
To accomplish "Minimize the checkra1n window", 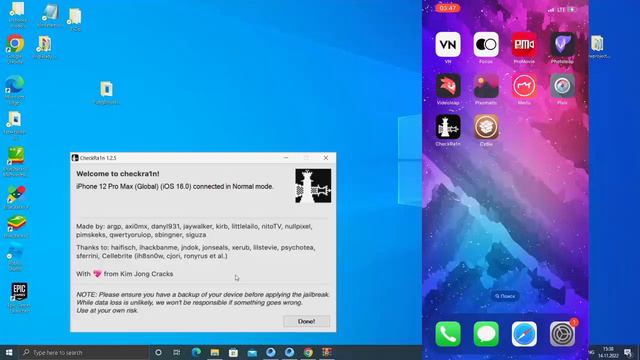I will (286, 158).
